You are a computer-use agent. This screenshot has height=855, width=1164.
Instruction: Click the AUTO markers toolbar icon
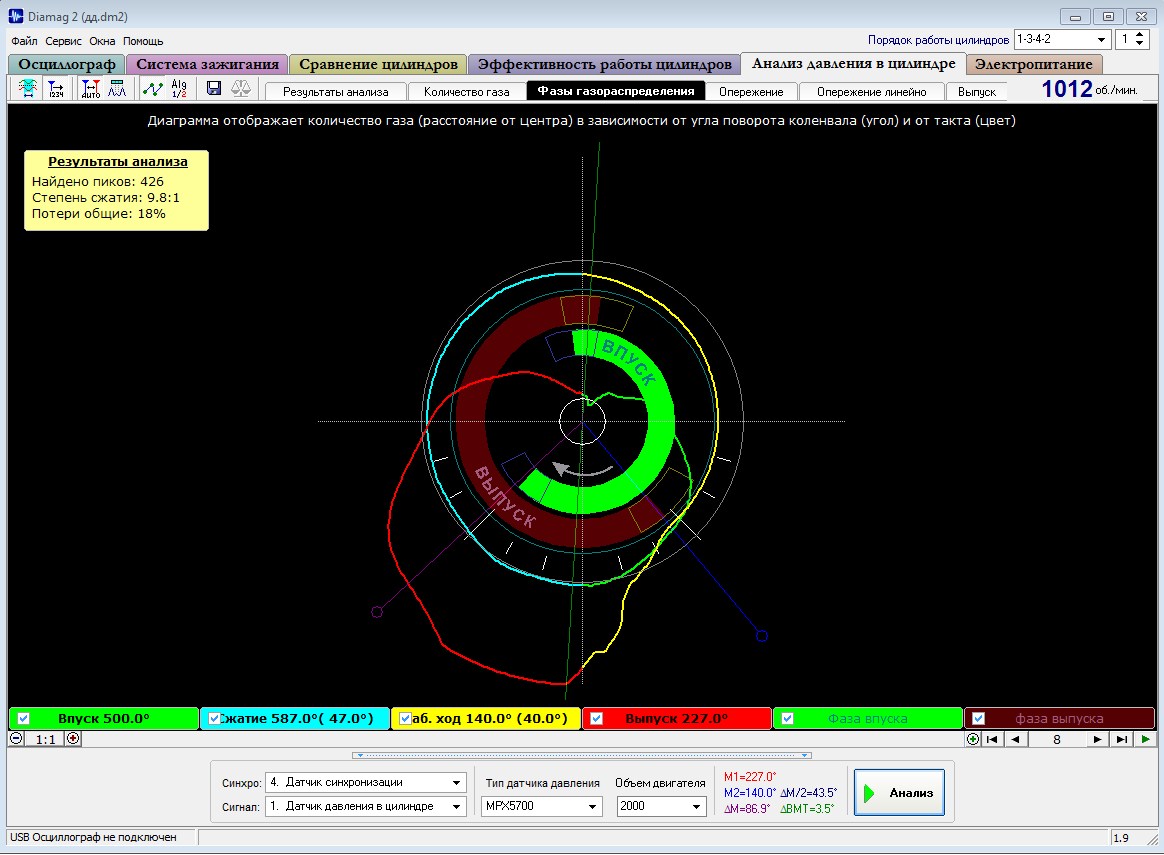click(91, 89)
